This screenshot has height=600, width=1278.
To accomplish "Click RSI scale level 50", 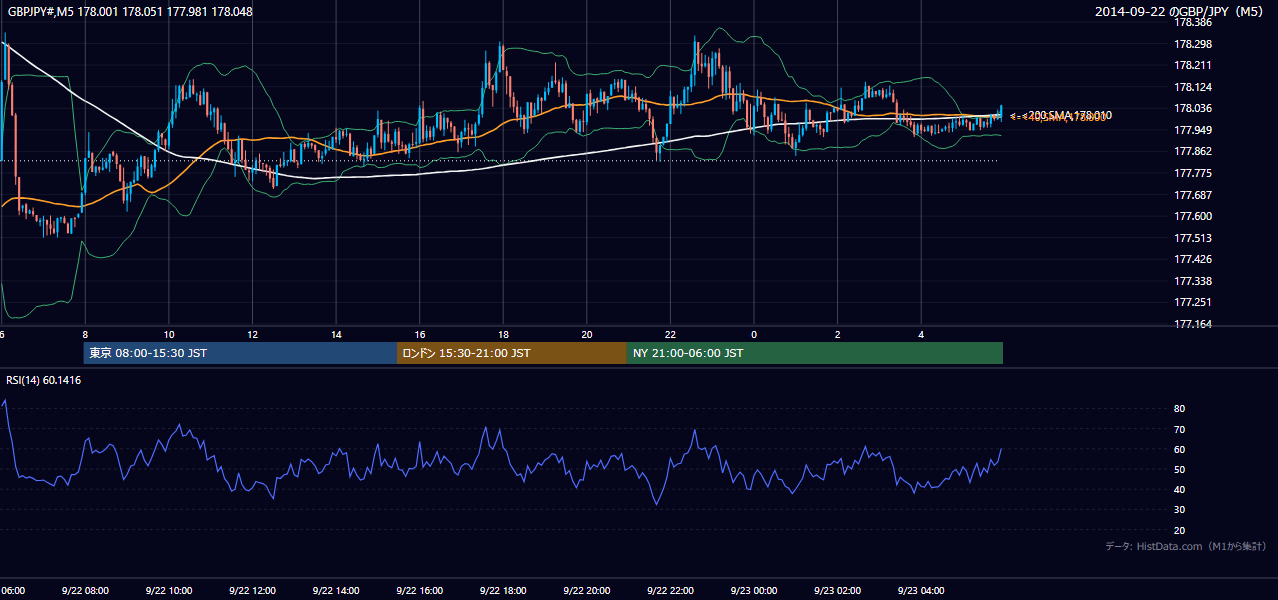I will click(x=1180, y=469).
